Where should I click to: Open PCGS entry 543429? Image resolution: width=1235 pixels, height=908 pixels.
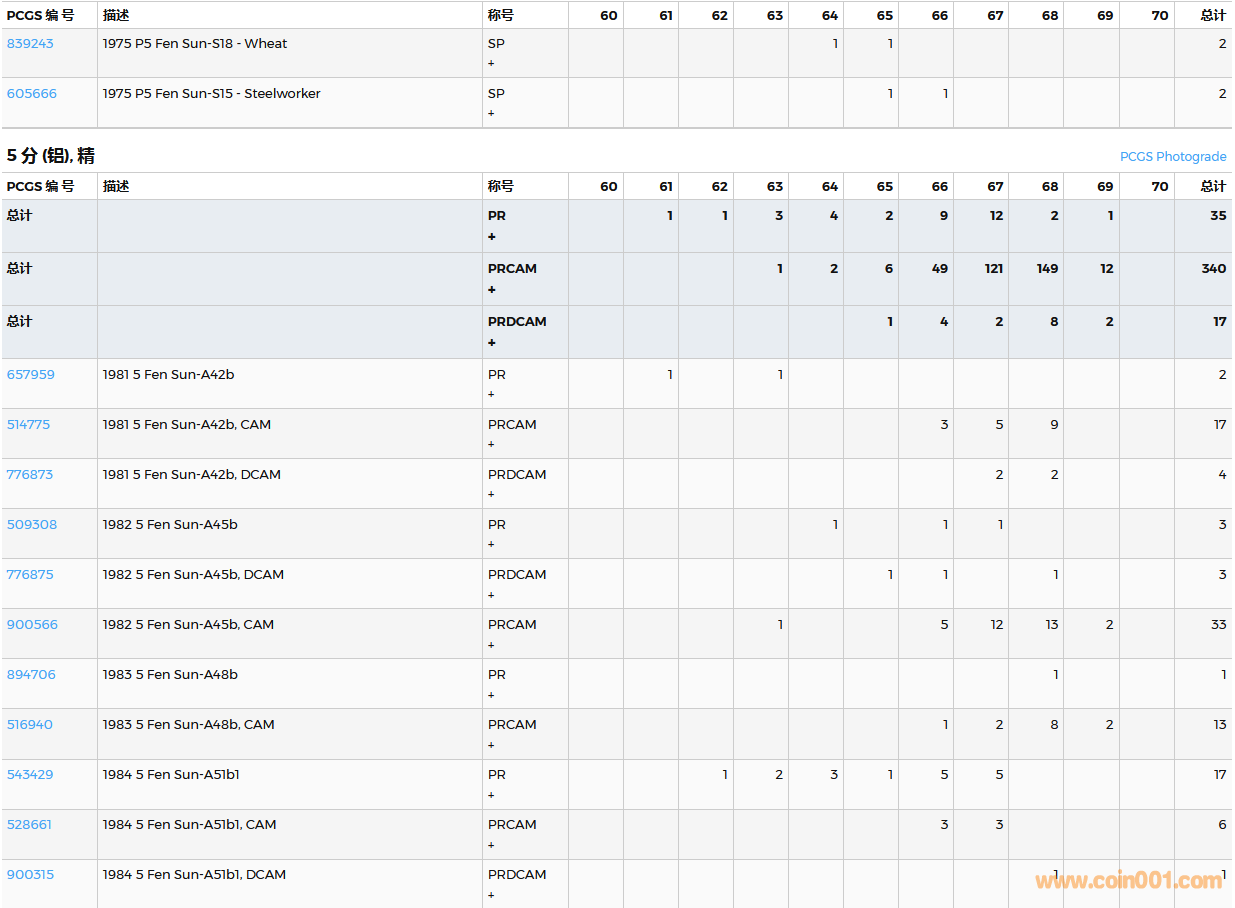coord(30,775)
